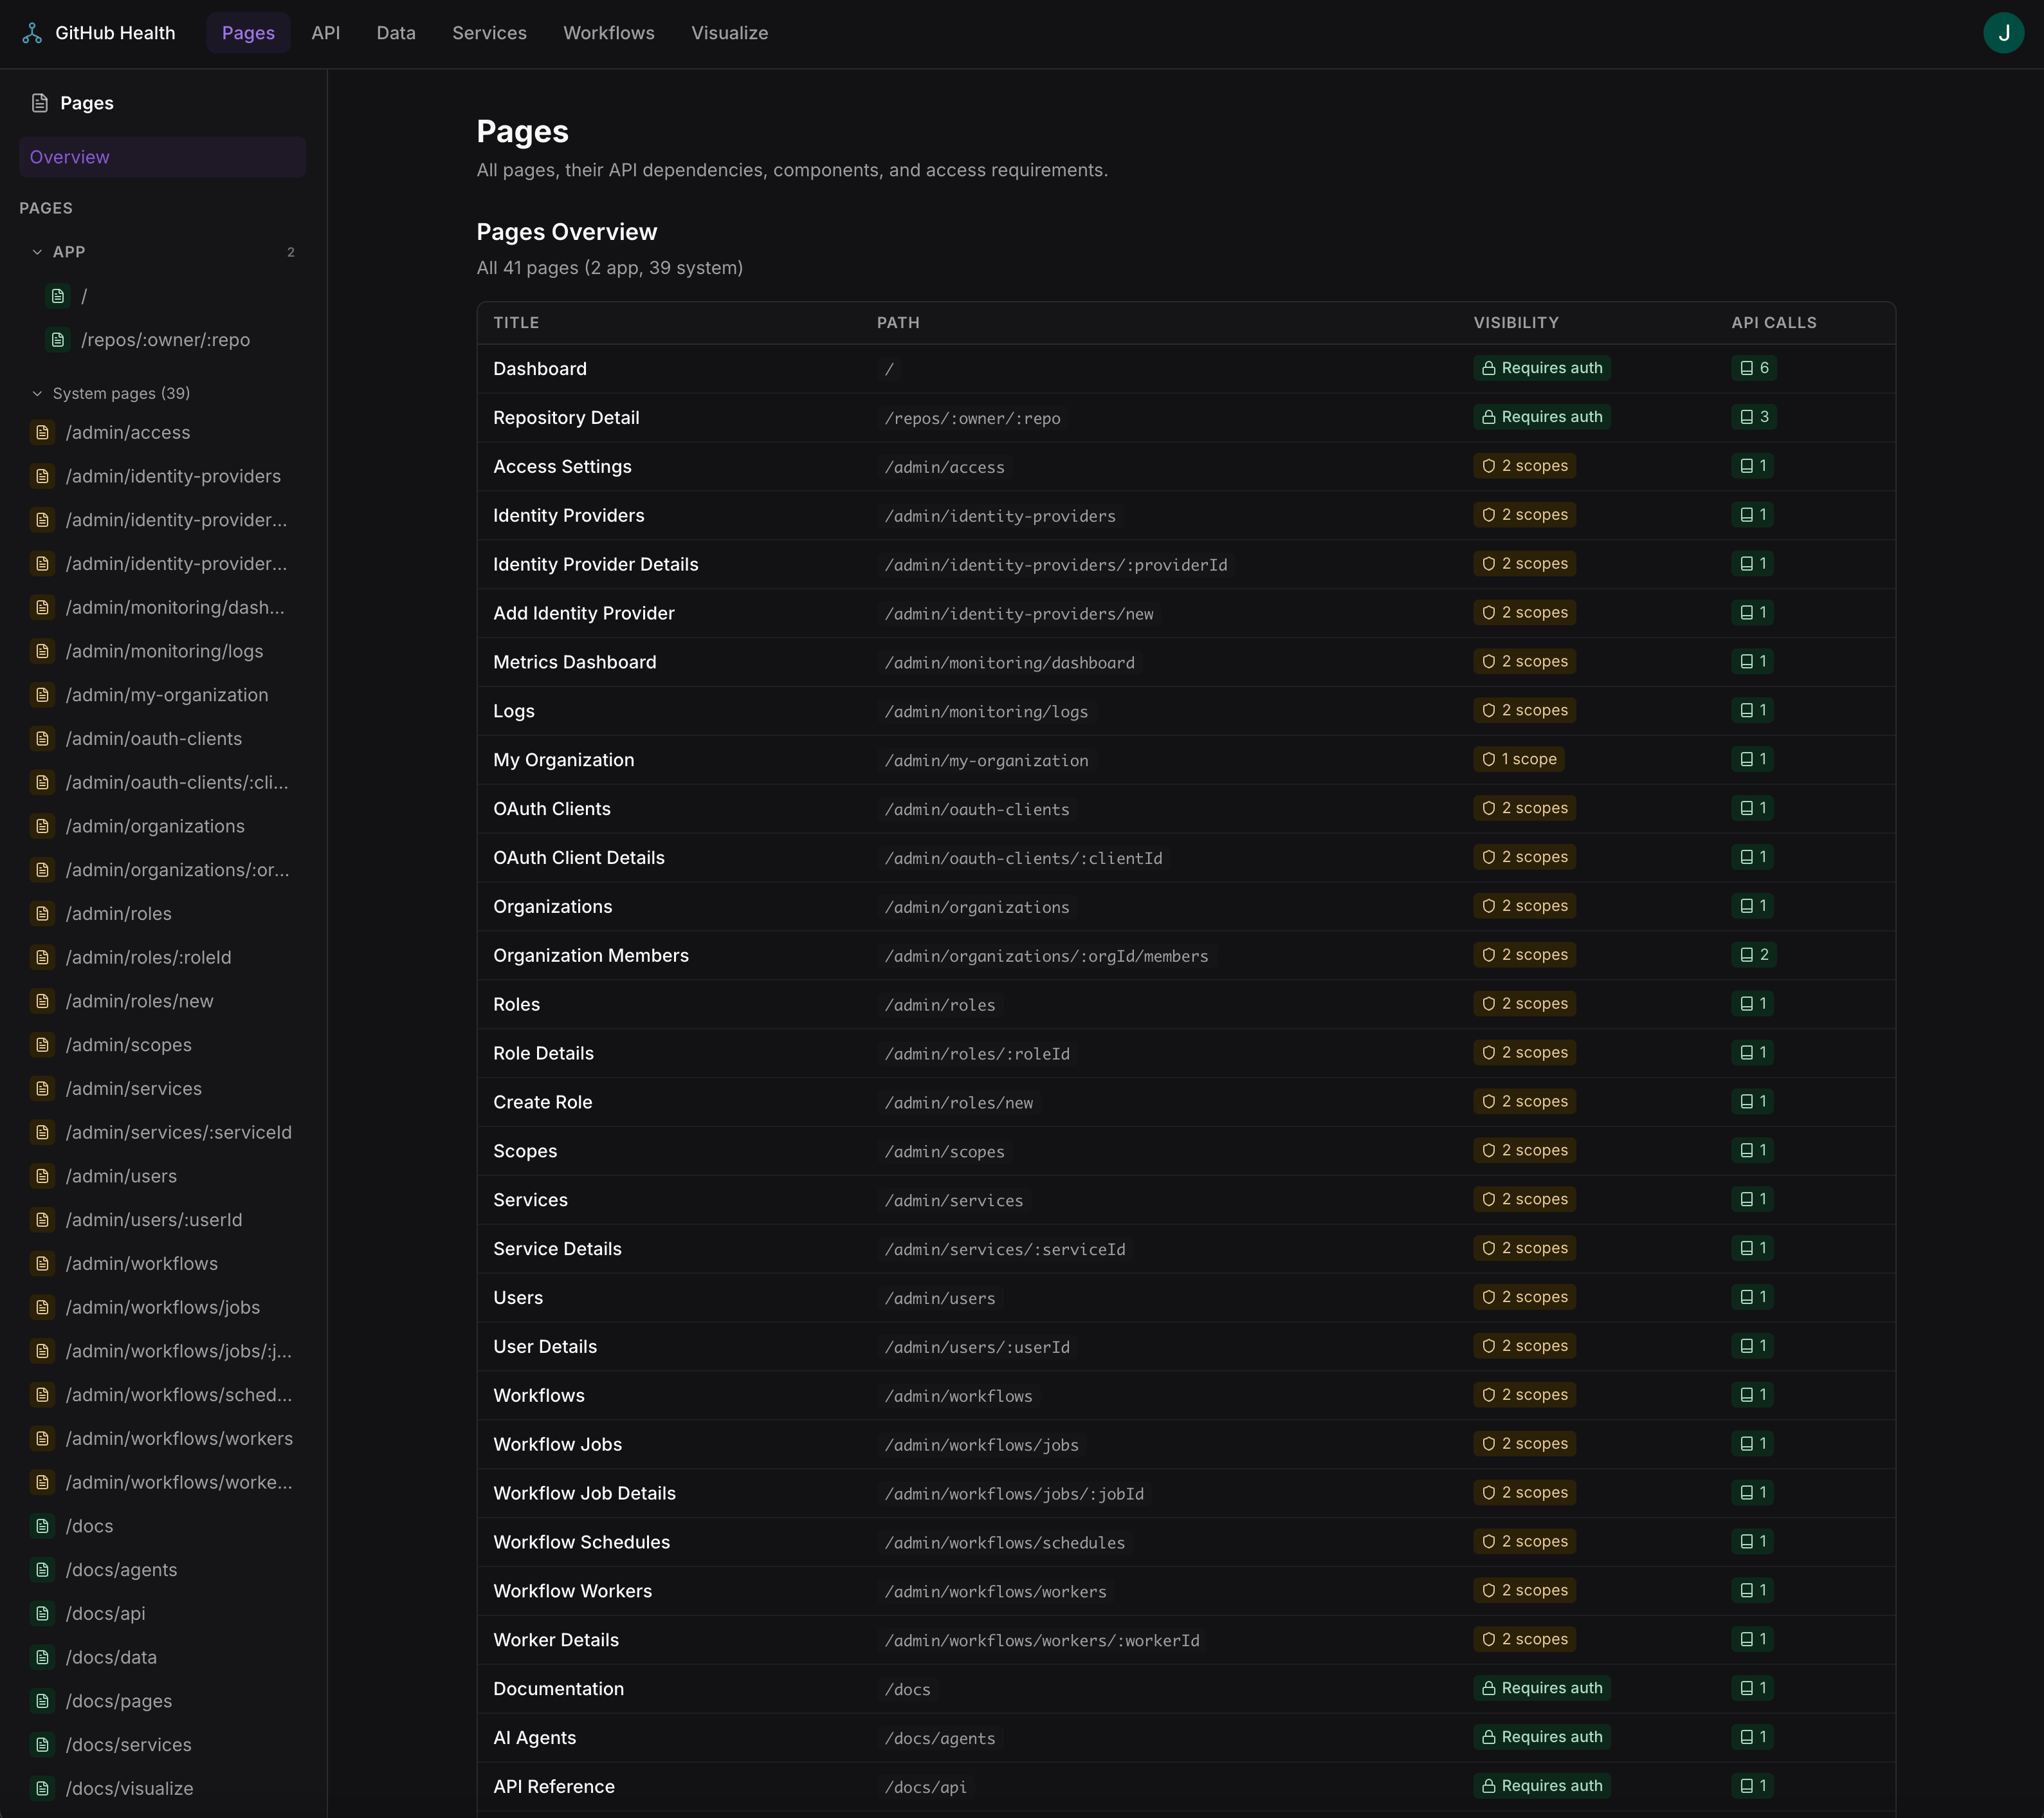Click the icon next to /admin/monitoring/logs in sidebar
This screenshot has width=2044, height=1818.
point(42,652)
